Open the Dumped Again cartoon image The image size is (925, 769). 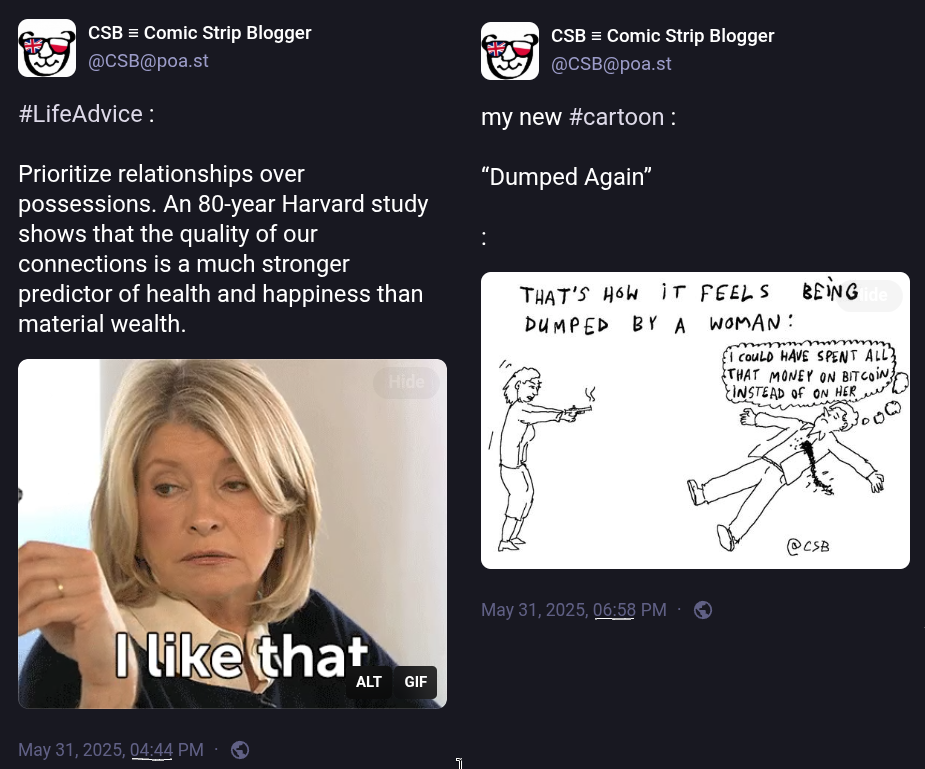pos(696,420)
